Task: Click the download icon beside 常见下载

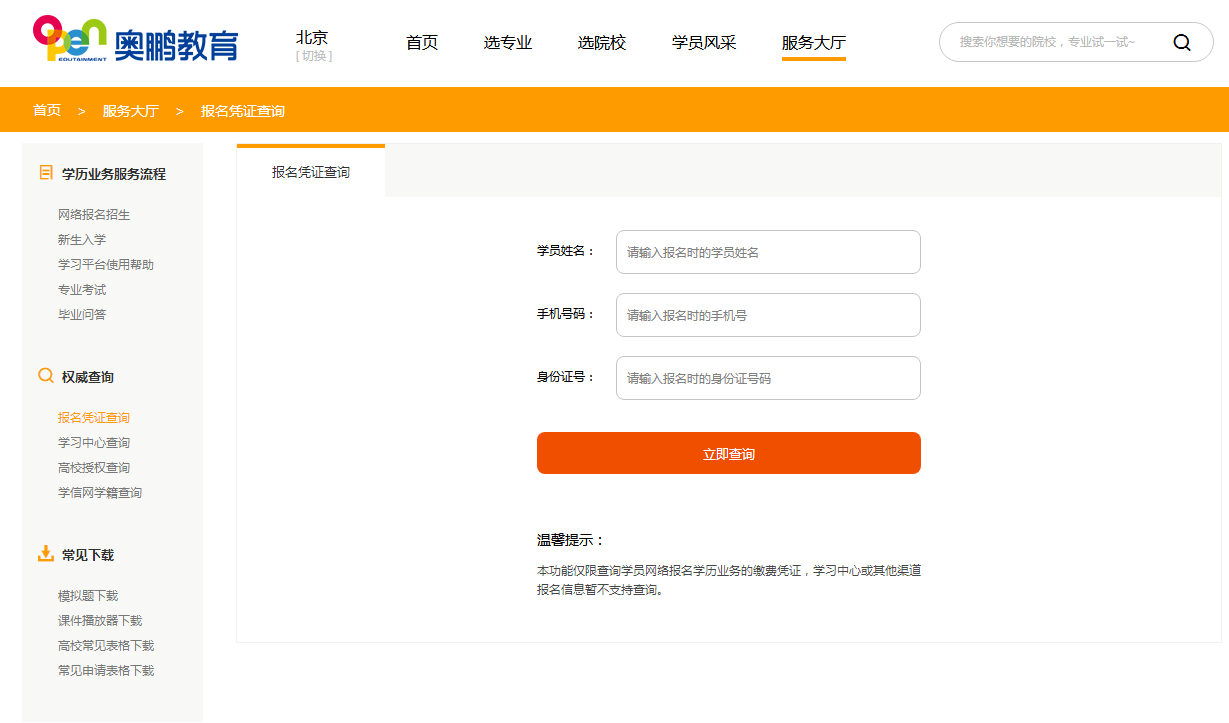Action: [x=45, y=554]
